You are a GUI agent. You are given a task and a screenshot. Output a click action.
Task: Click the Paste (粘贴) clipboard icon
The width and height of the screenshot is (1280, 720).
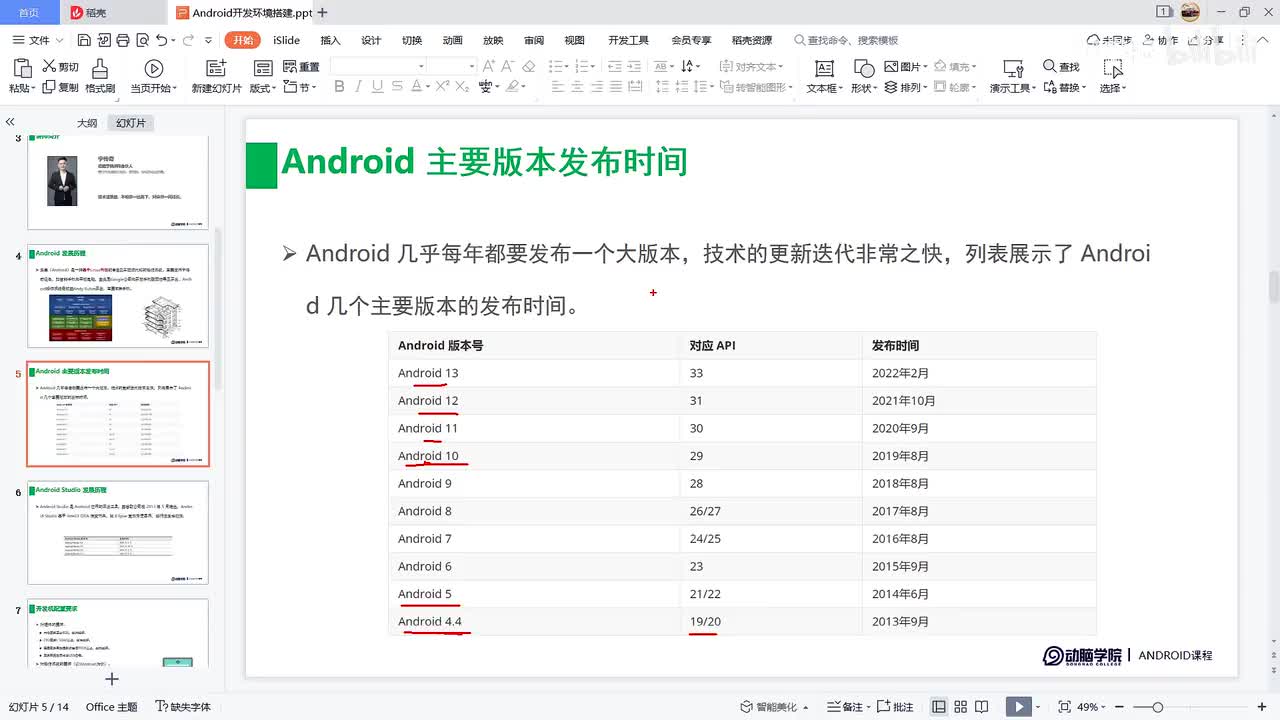click(x=22, y=68)
